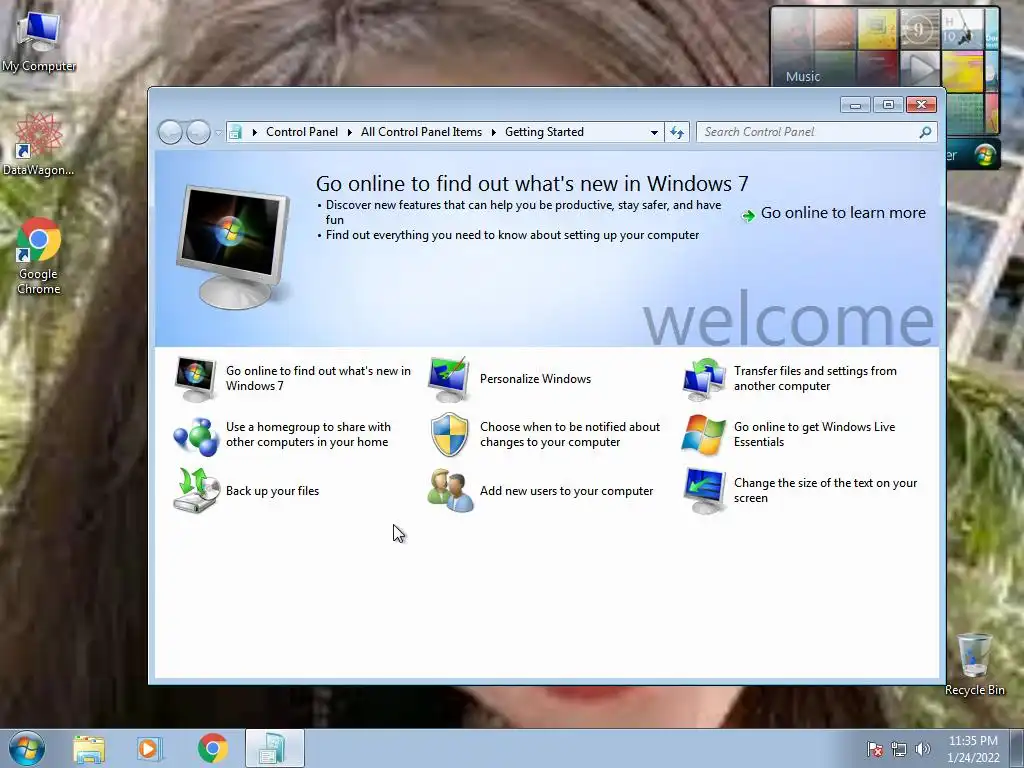Click the Add new users people icon
Screen dimensions: 1024x768
point(450,490)
